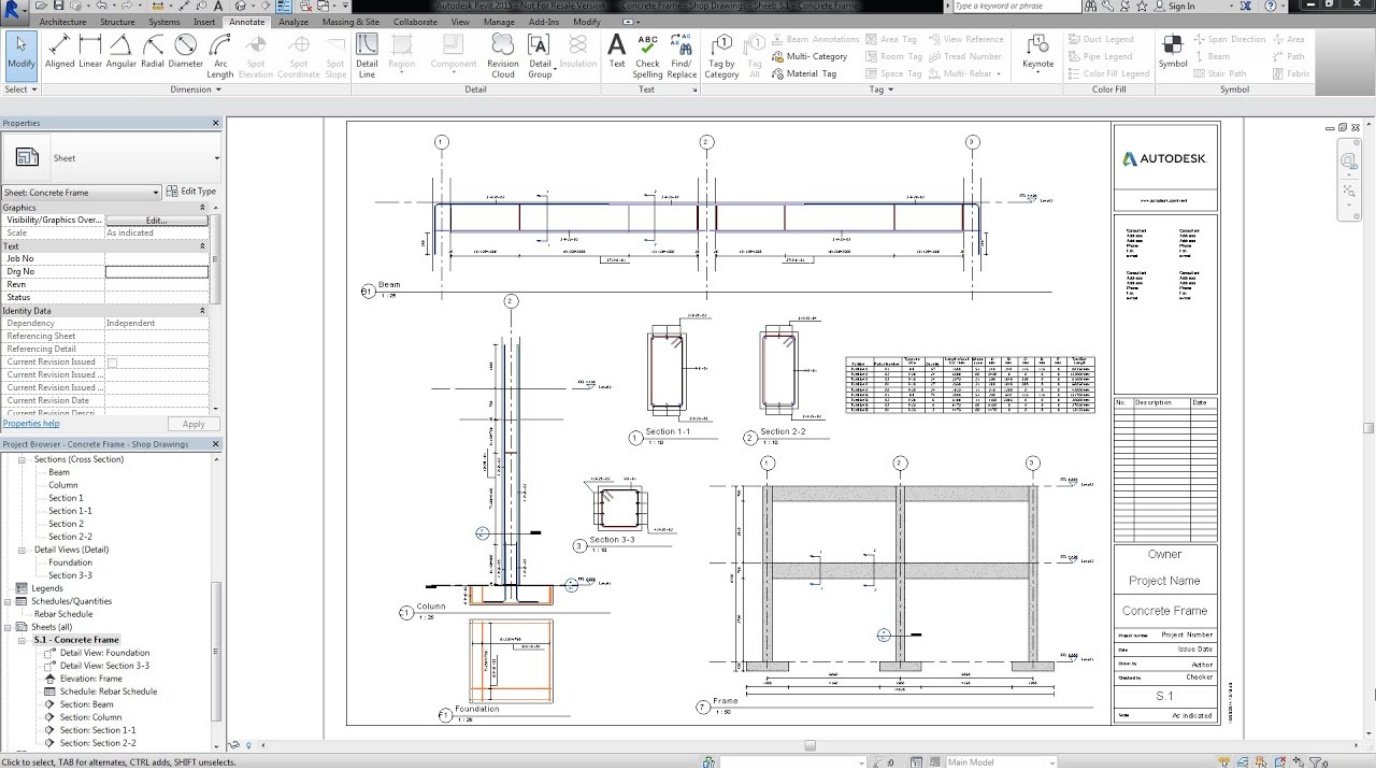Collapse the Detail Views (Detail) node
The image size is (1376, 768).
(23, 550)
